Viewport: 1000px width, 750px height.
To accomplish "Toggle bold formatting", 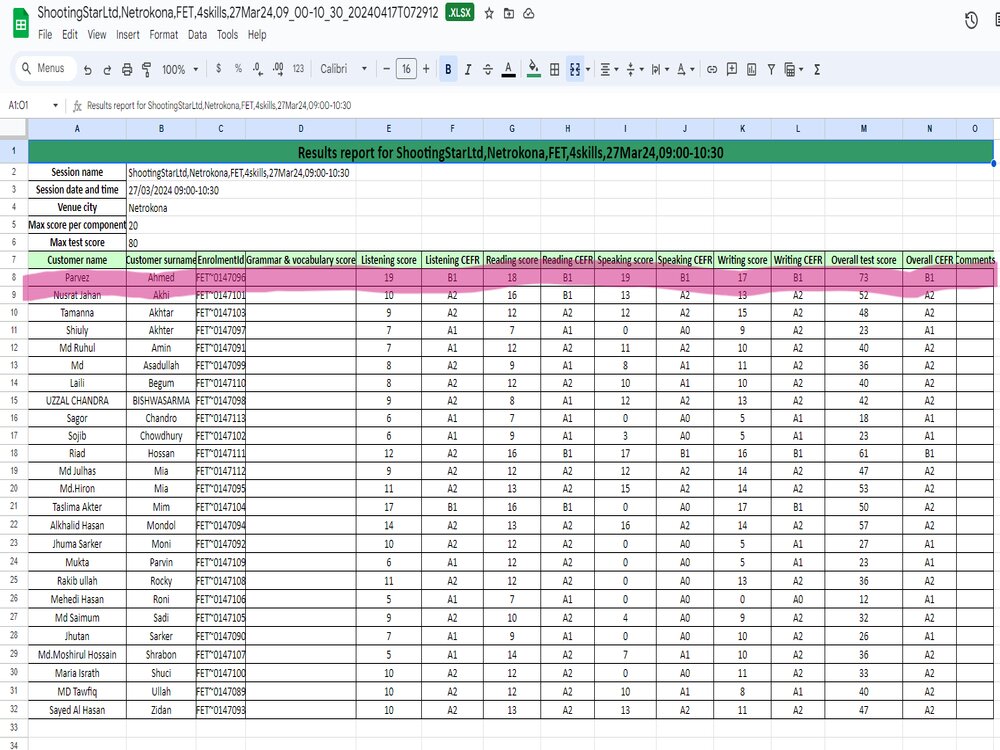I will coord(448,69).
